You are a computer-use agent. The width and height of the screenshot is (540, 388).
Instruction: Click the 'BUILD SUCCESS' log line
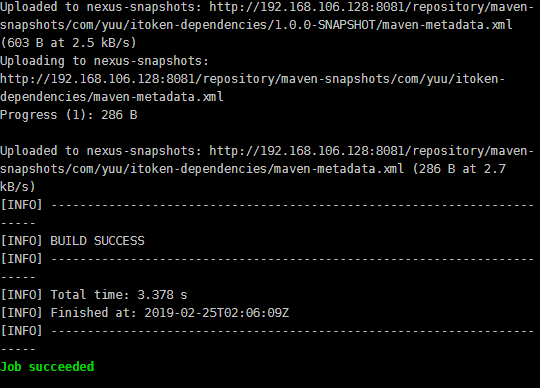[73, 241]
